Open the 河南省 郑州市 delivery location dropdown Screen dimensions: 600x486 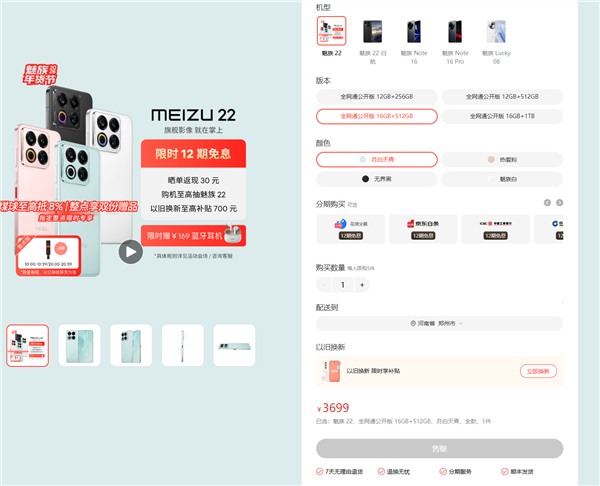(x=439, y=323)
